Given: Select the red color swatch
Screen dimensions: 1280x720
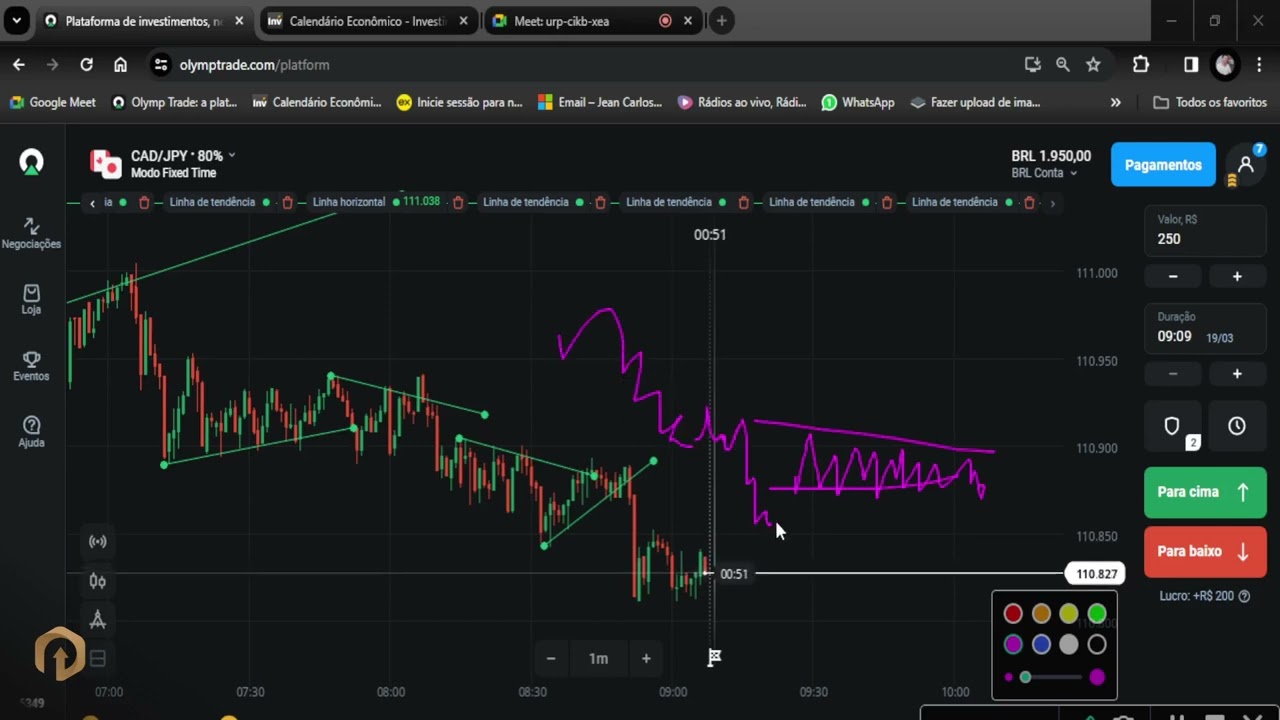Looking at the screenshot, I should click(x=1013, y=614).
